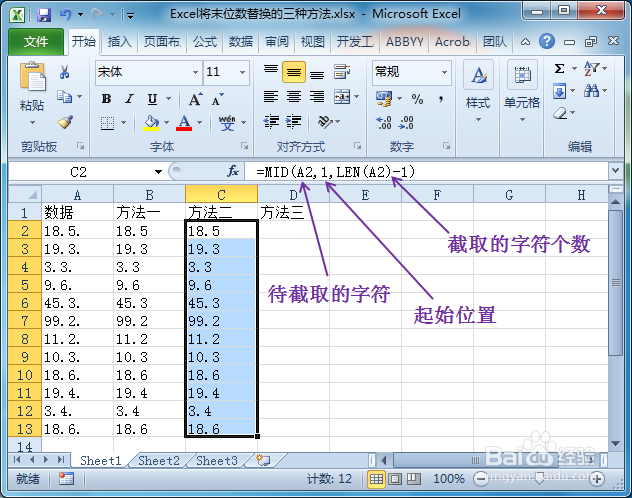Click the zoom in plus button
This screenshot has height=498, width=632.
pos(597,479)
